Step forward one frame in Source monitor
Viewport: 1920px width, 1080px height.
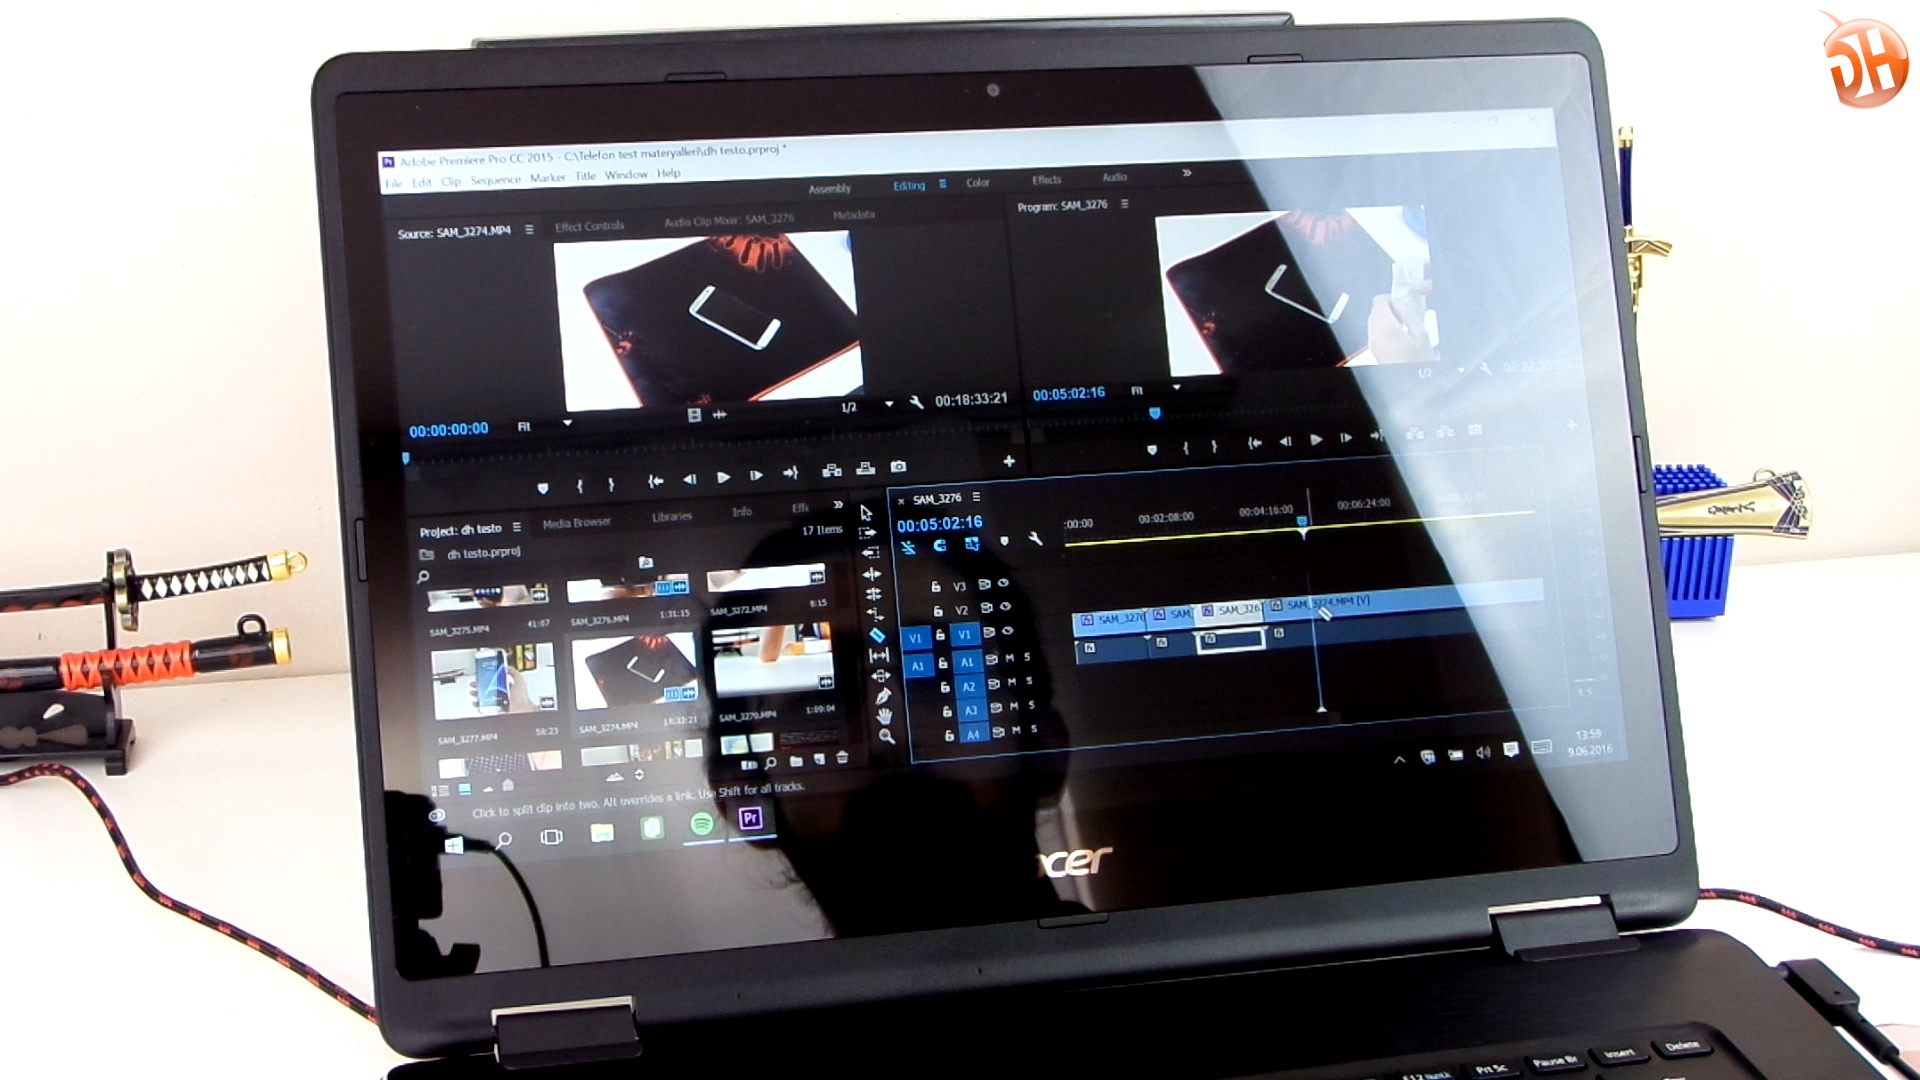tap(756, 475)
